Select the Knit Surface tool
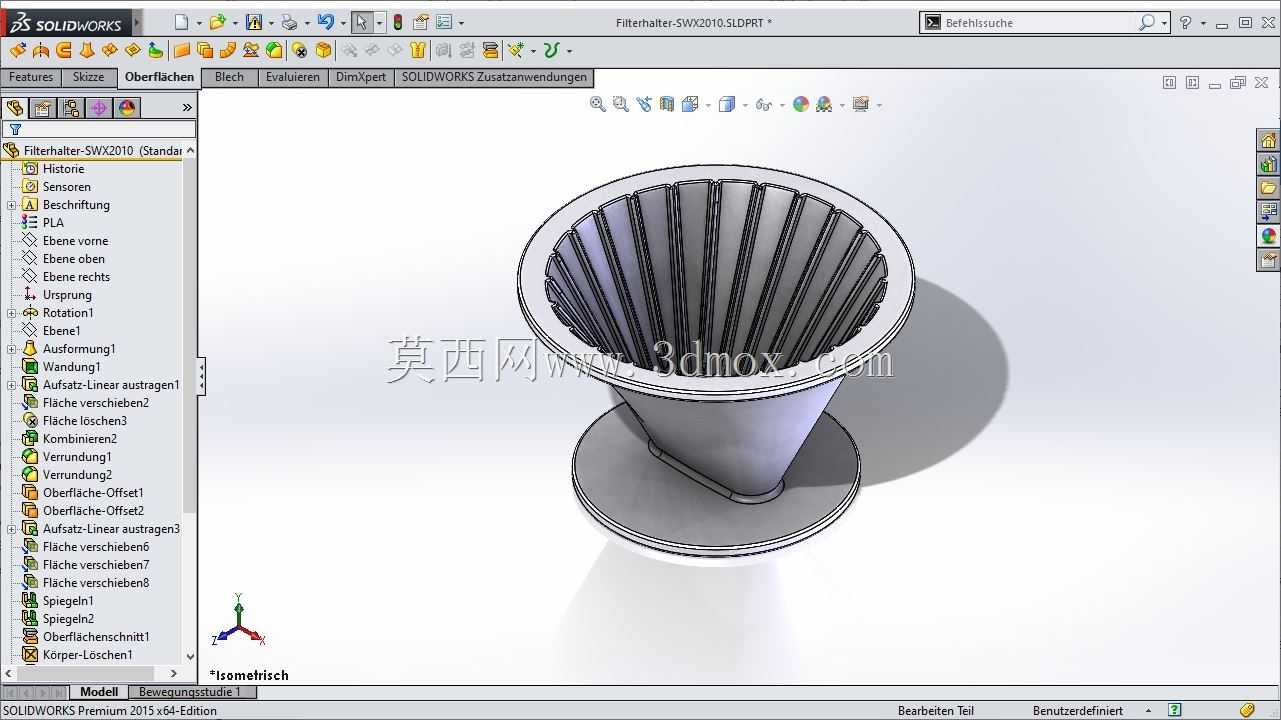Viewport: 1281px width, 720px height. [418, 50]
